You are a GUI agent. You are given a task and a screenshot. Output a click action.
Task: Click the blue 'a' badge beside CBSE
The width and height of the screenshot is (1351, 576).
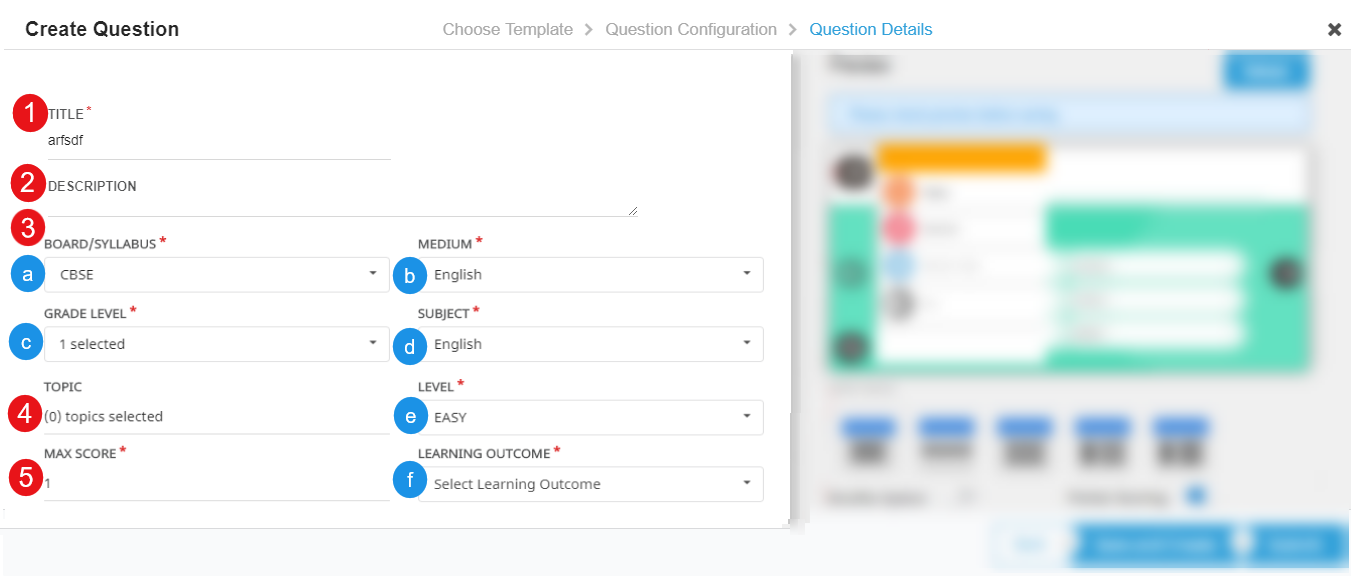(x=27, y=274)
